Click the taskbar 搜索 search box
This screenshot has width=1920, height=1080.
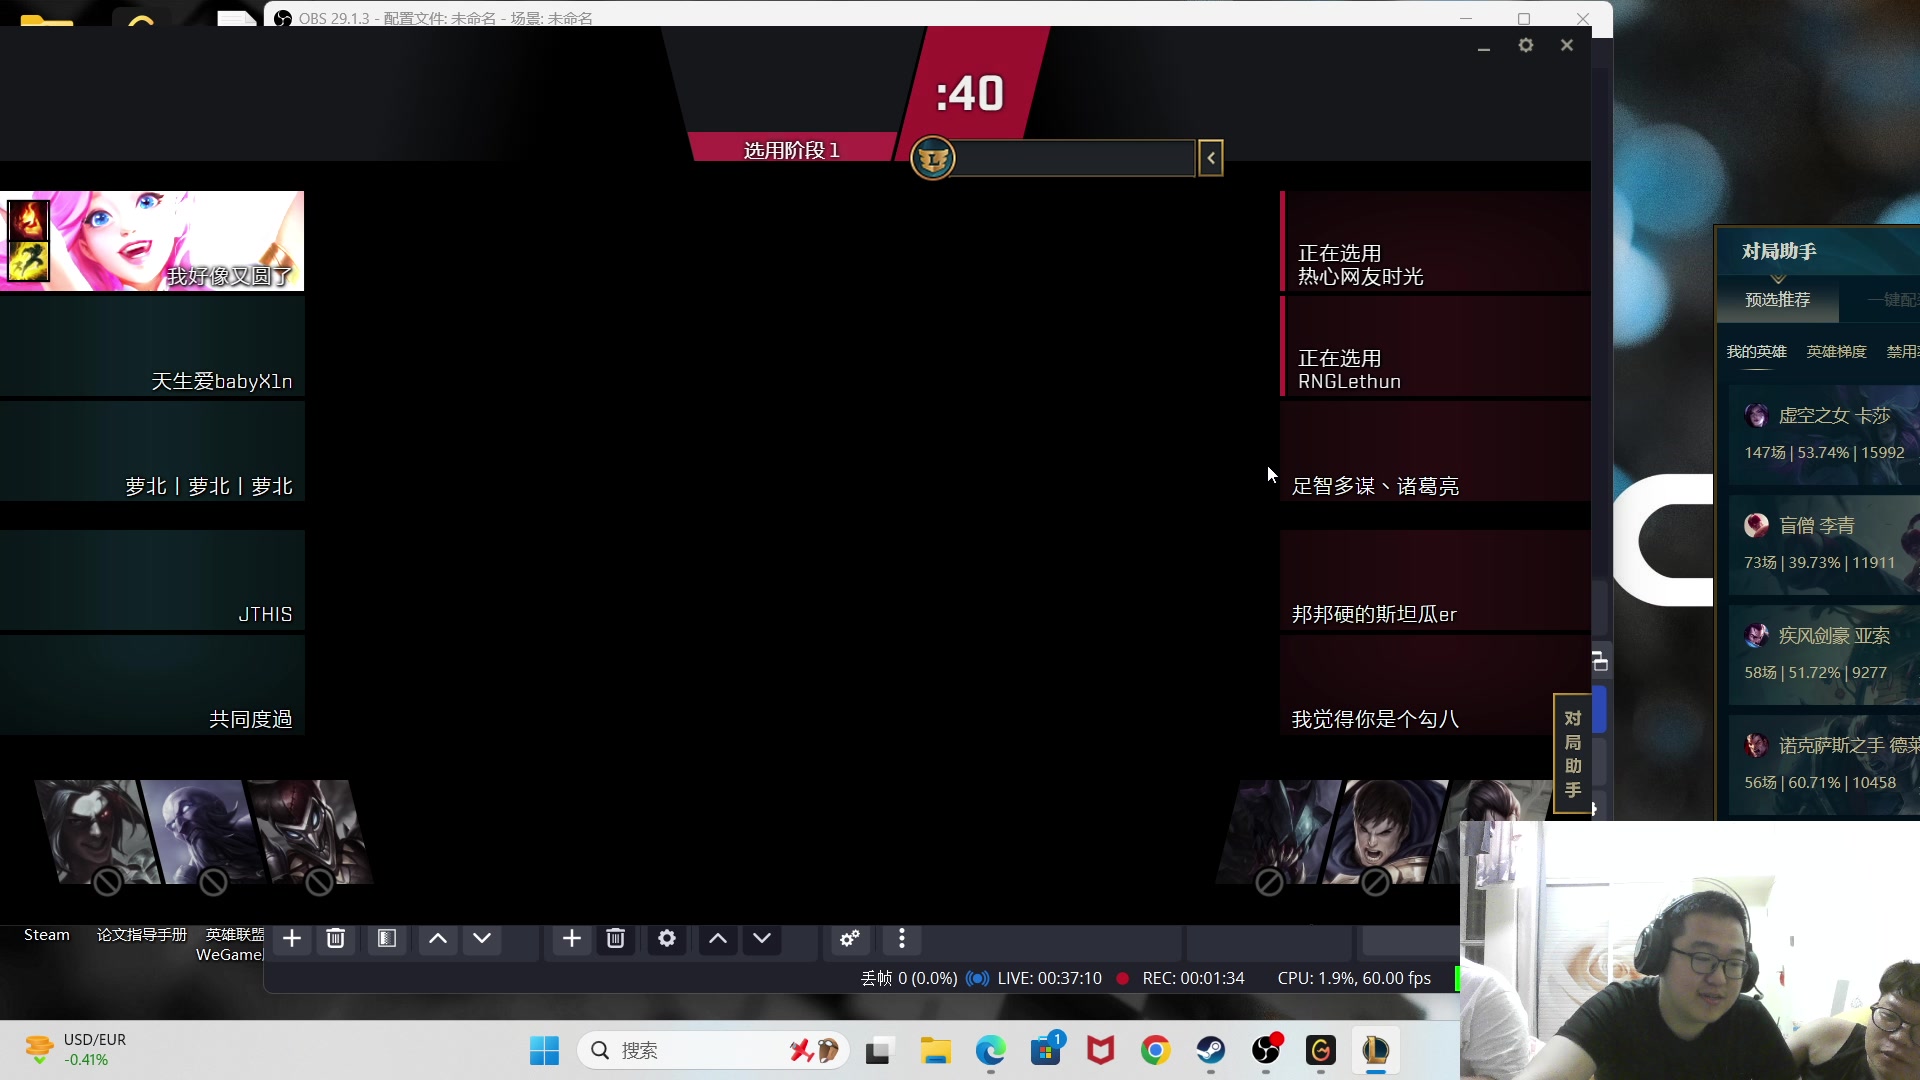tap(713, 1051)
